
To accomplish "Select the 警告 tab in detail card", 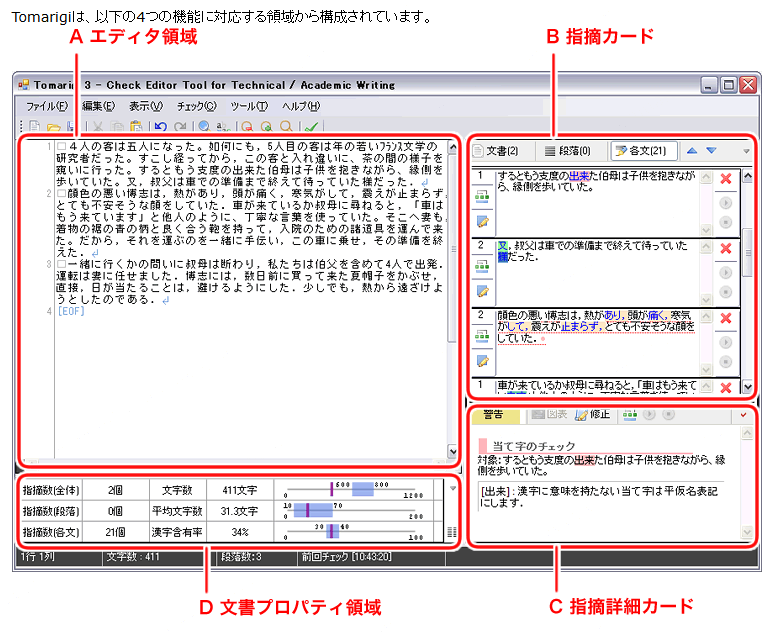I will tap(495, 415).
